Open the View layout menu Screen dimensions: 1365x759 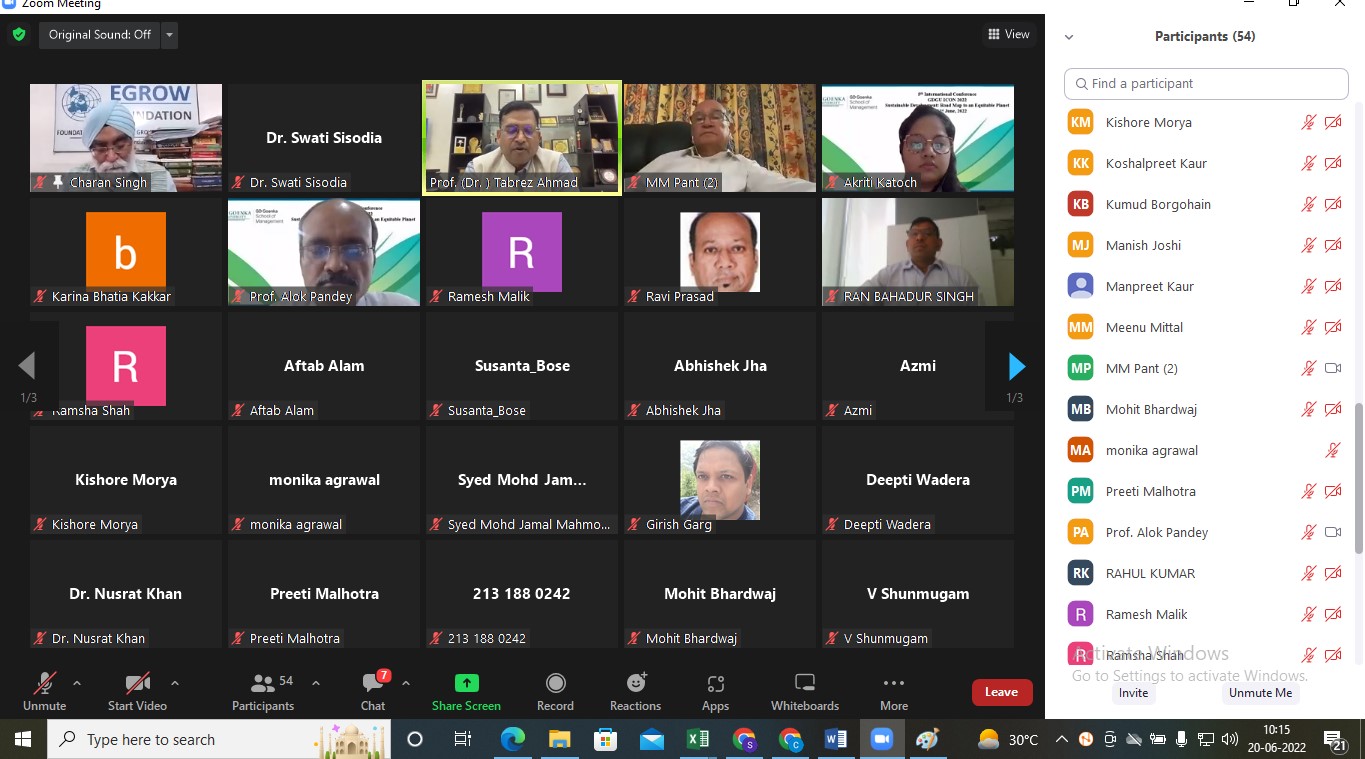click(x=1008, y=35)
